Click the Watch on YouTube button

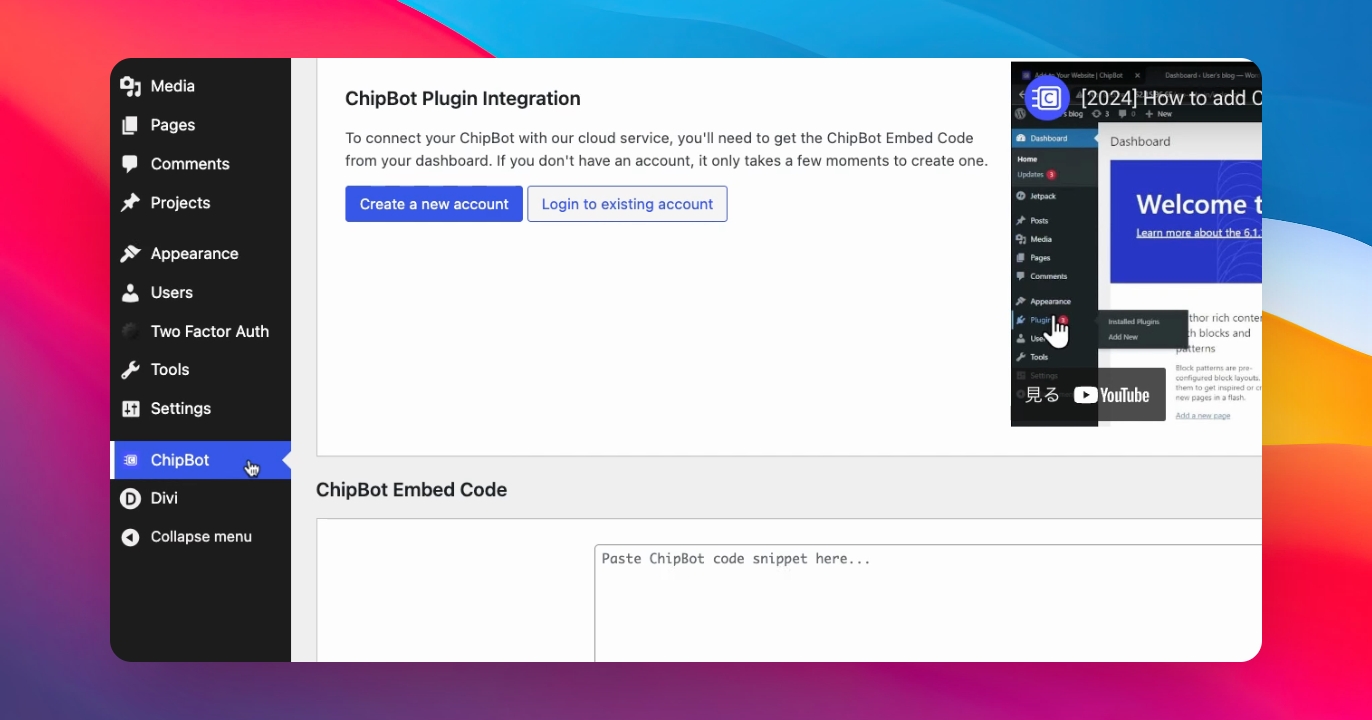coord(1088,395)
